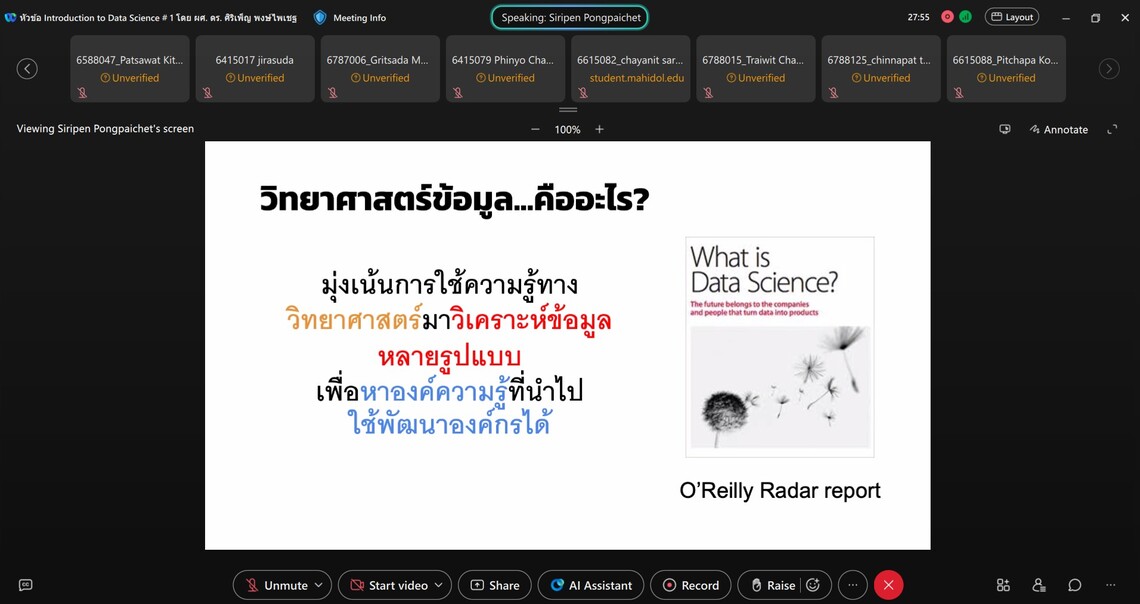This screenshot has width=1140, height=604.
Task: Click the AI Assistant button
Action: coord(591,585)
